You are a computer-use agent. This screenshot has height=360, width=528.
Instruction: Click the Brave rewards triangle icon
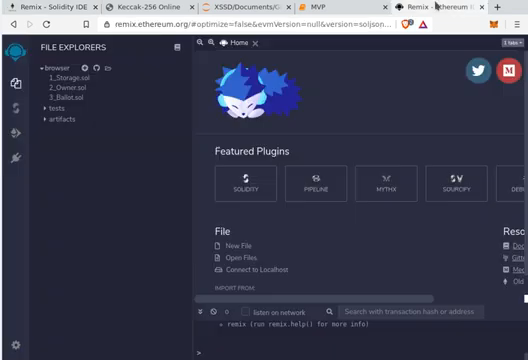(423, 25)
